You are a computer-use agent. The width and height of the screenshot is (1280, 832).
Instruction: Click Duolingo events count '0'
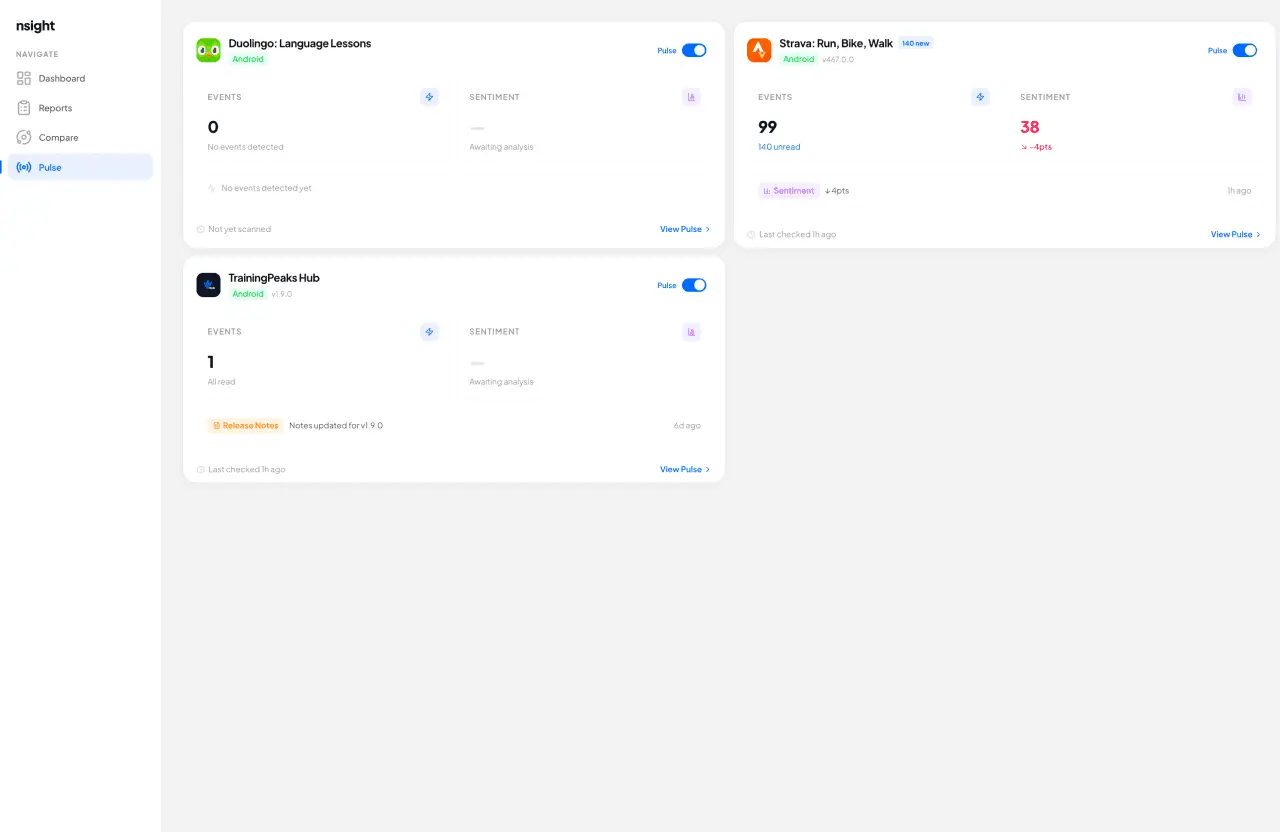[x=213, y=127]
